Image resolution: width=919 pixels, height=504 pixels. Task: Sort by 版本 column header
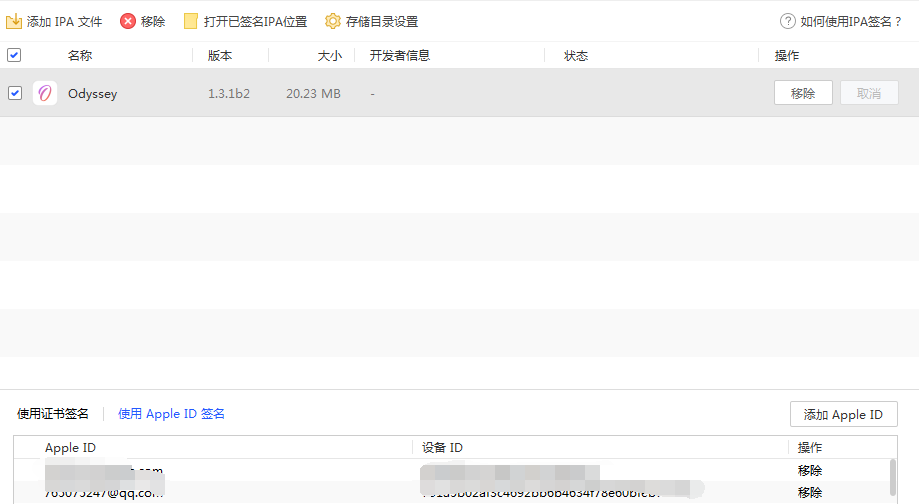tap(220, 56)
